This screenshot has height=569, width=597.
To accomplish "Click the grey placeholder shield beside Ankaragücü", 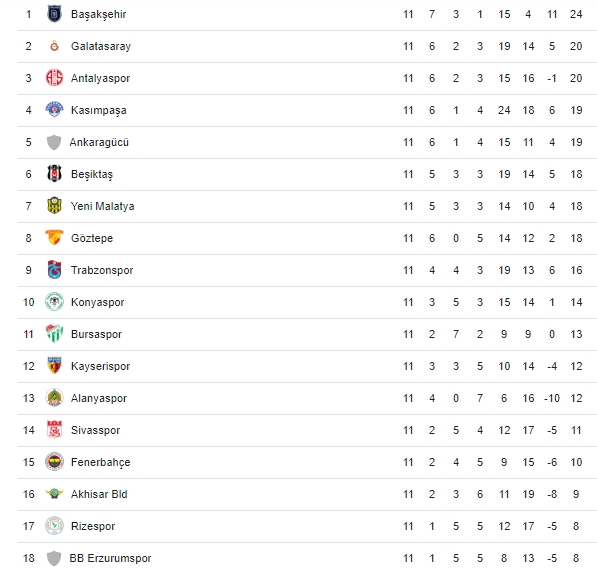I will [54, 142].
